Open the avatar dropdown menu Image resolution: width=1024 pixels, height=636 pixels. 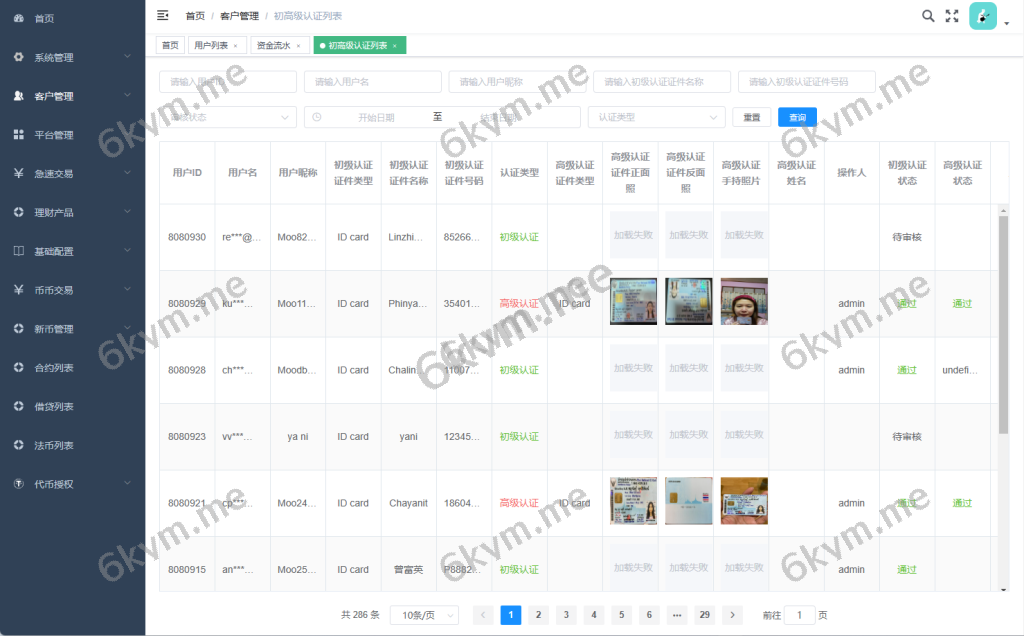(x=983, y=16)
